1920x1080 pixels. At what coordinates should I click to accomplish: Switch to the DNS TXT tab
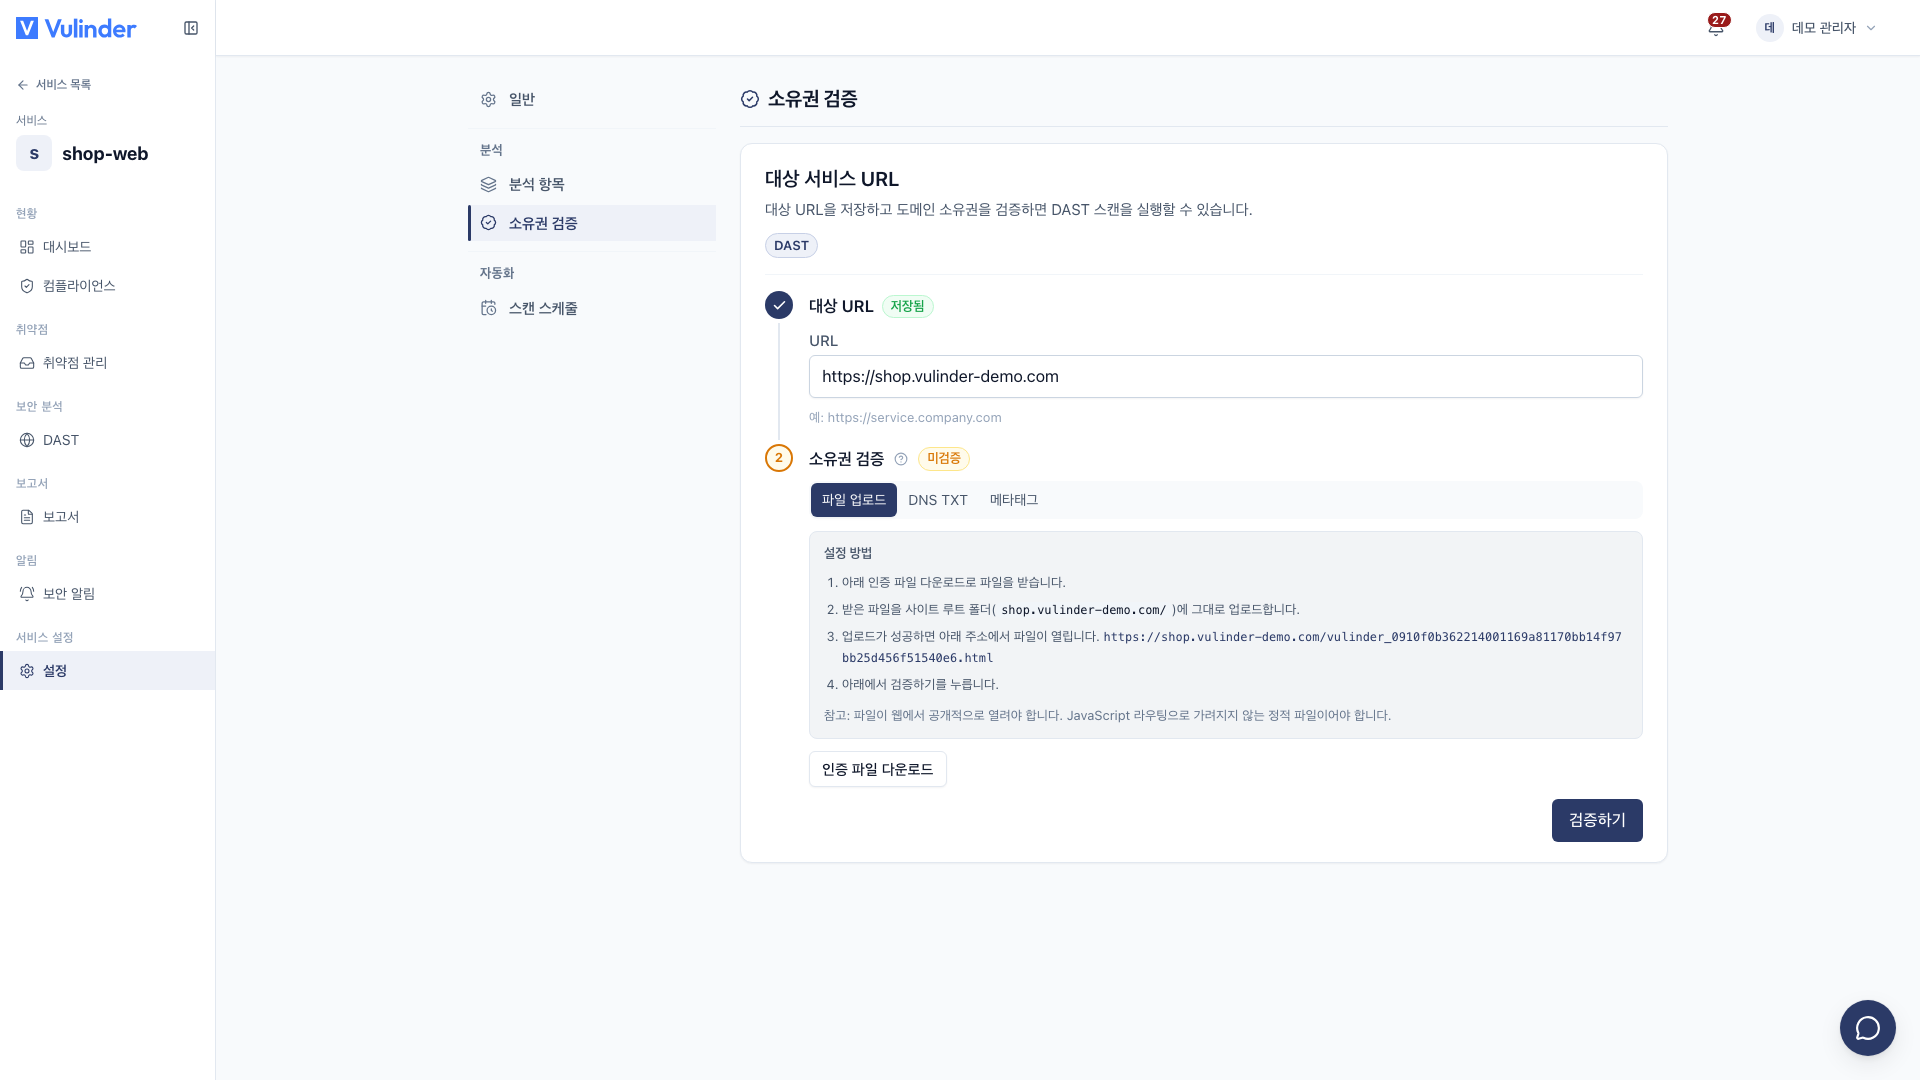pyautogui.click(x=938, y=500)
